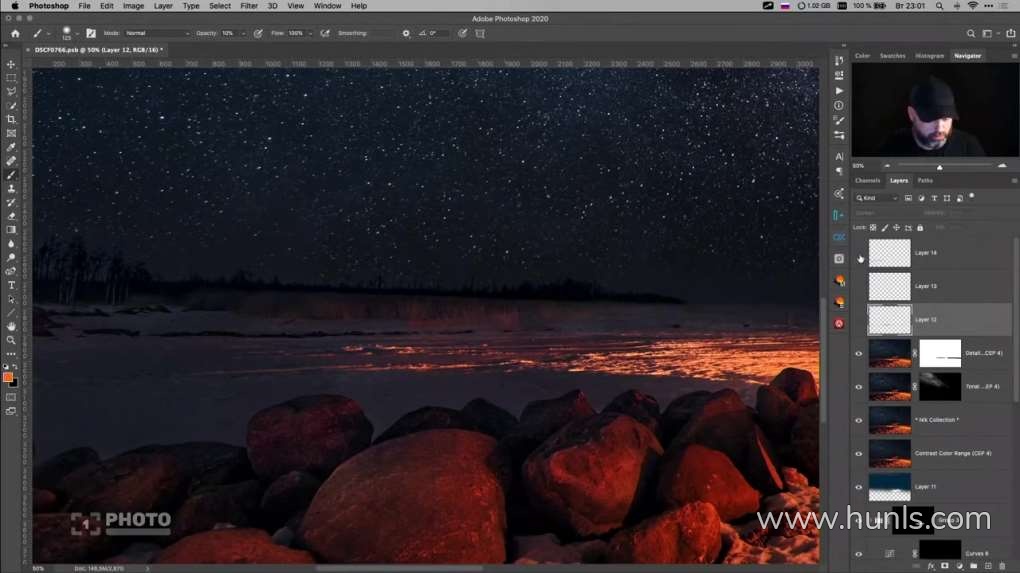This screenshot has height=573, width=1020.
Task: Select the Dodge tool
Action: 11,257
